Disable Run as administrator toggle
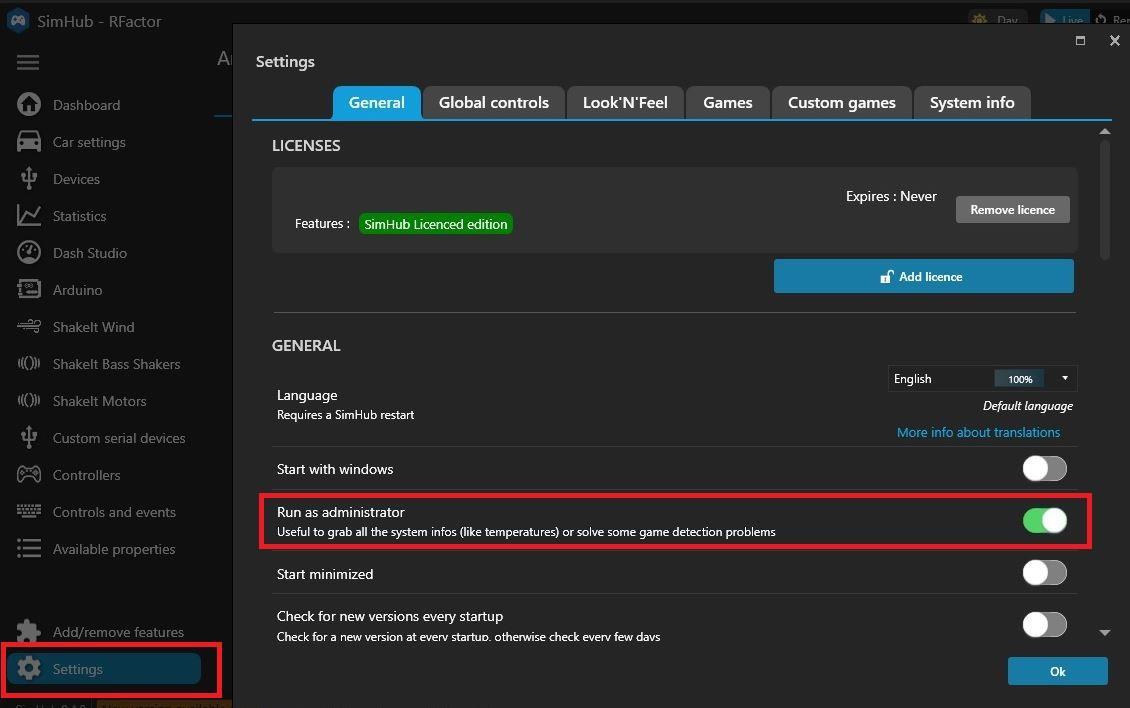 tap(1044, 520)
